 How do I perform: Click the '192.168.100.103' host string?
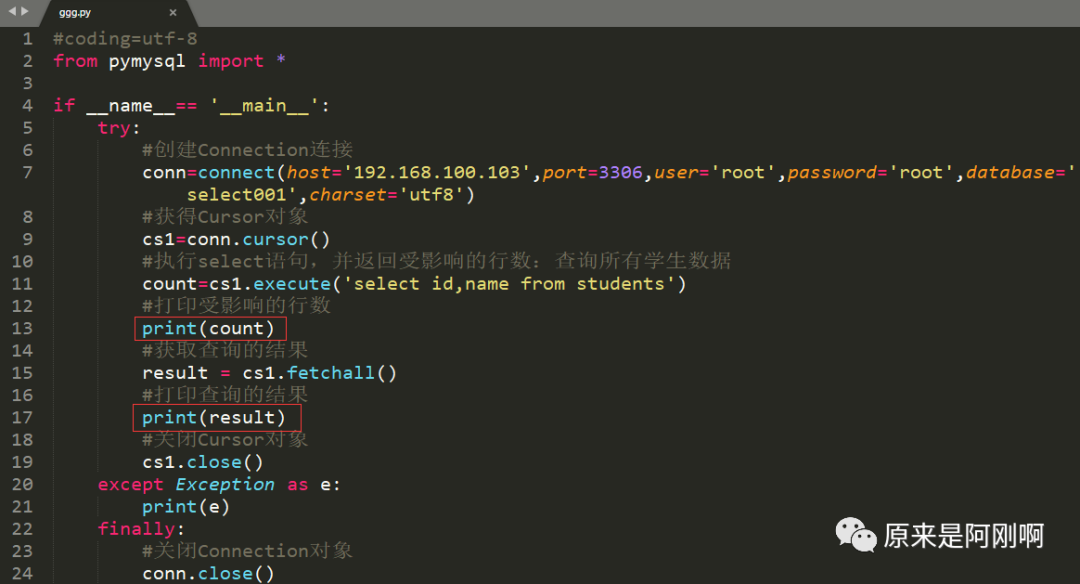[x=437, y=173]
